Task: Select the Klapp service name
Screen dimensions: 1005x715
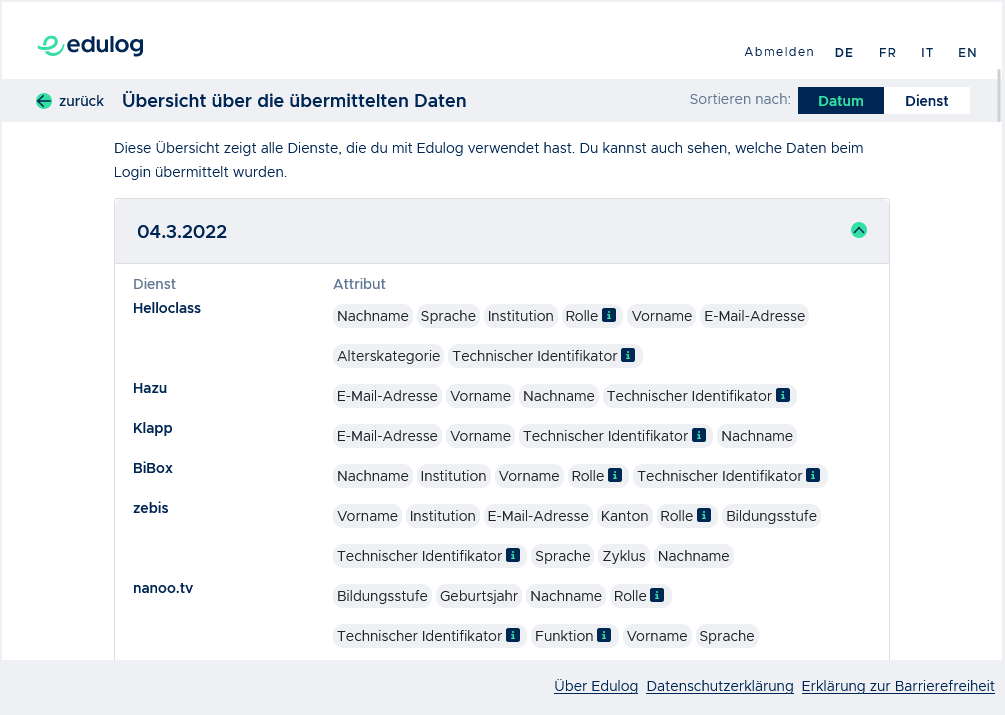Action: [153, 428]
